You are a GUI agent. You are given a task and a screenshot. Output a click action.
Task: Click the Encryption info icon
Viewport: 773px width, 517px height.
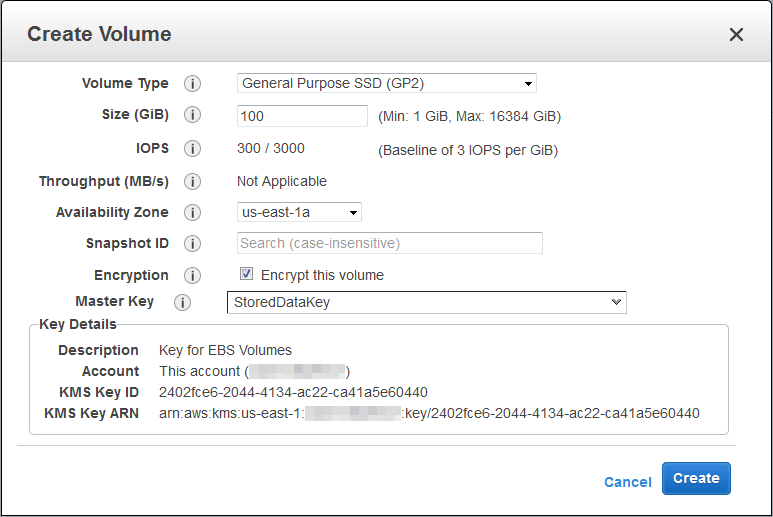click(193, 276)
